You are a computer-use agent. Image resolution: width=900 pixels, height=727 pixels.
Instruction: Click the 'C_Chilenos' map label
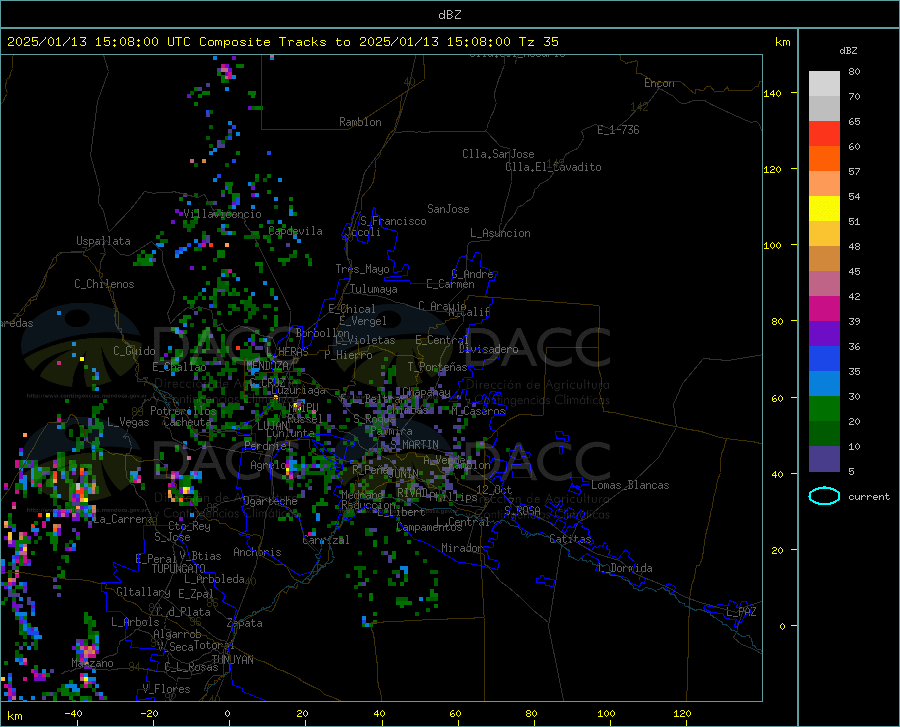[x=104, y=284]
